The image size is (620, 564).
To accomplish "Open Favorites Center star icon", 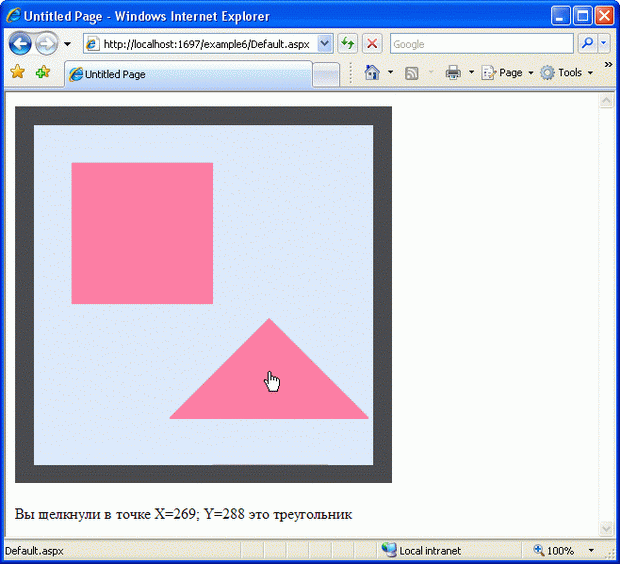I will coord(17,73).
